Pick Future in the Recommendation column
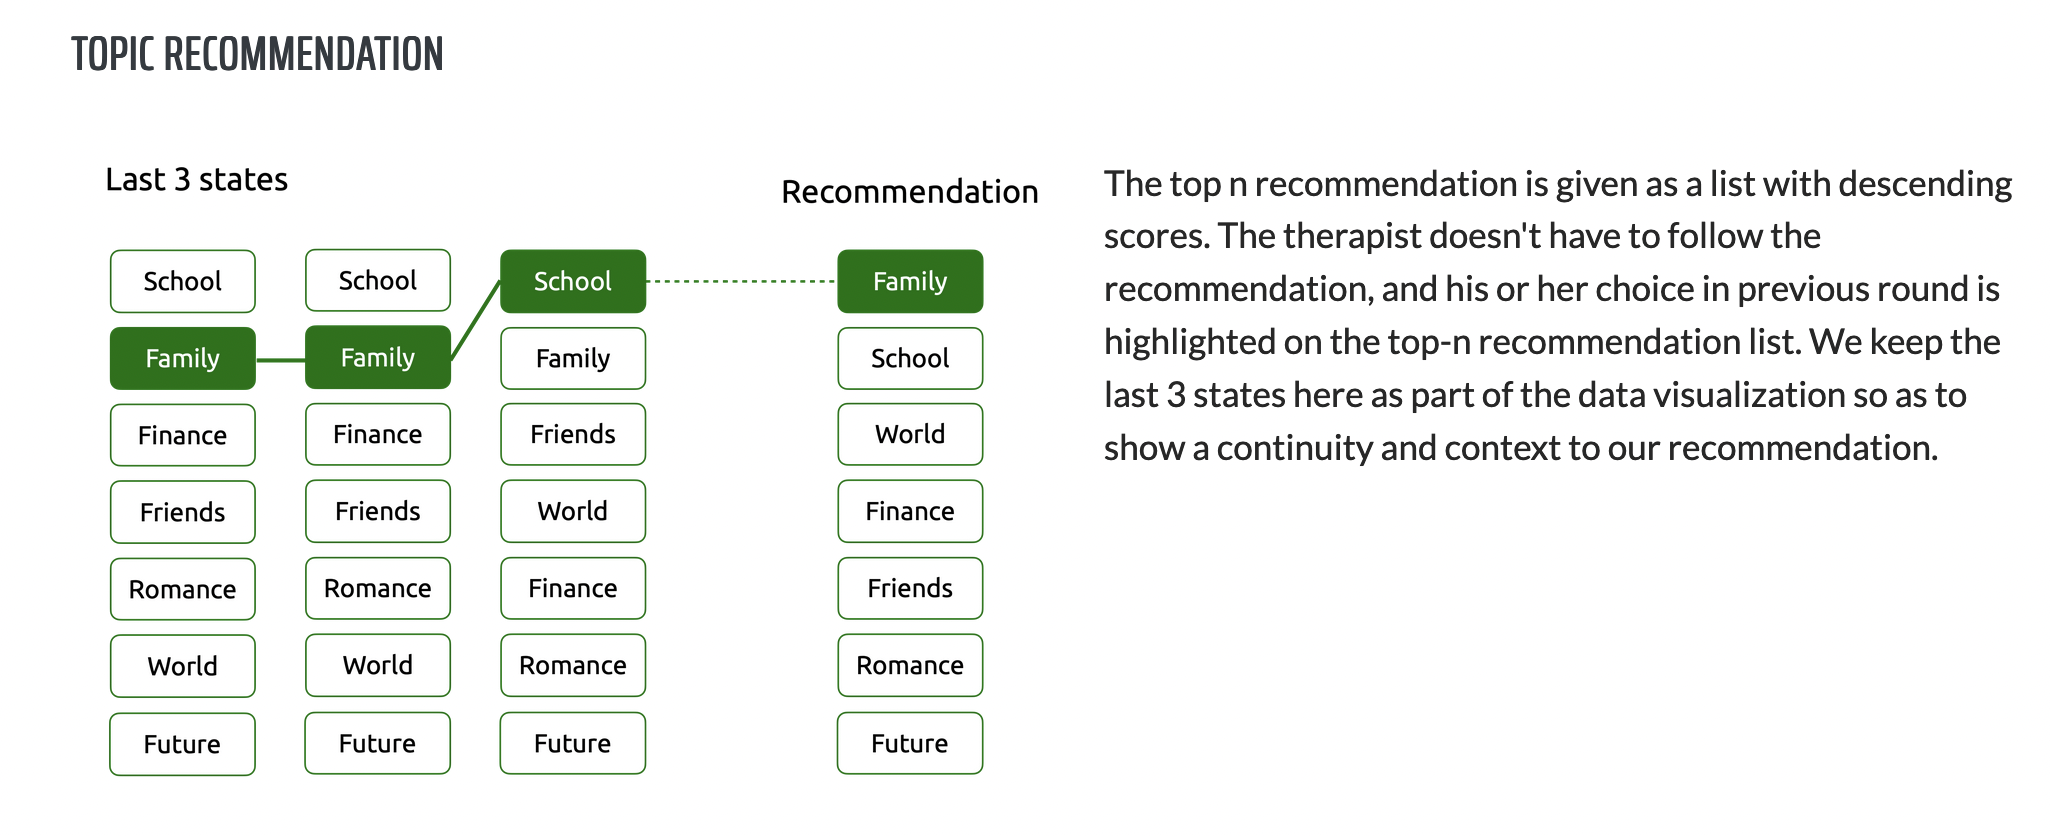This screenshot has width=2050, height=836. click(910, 743)
